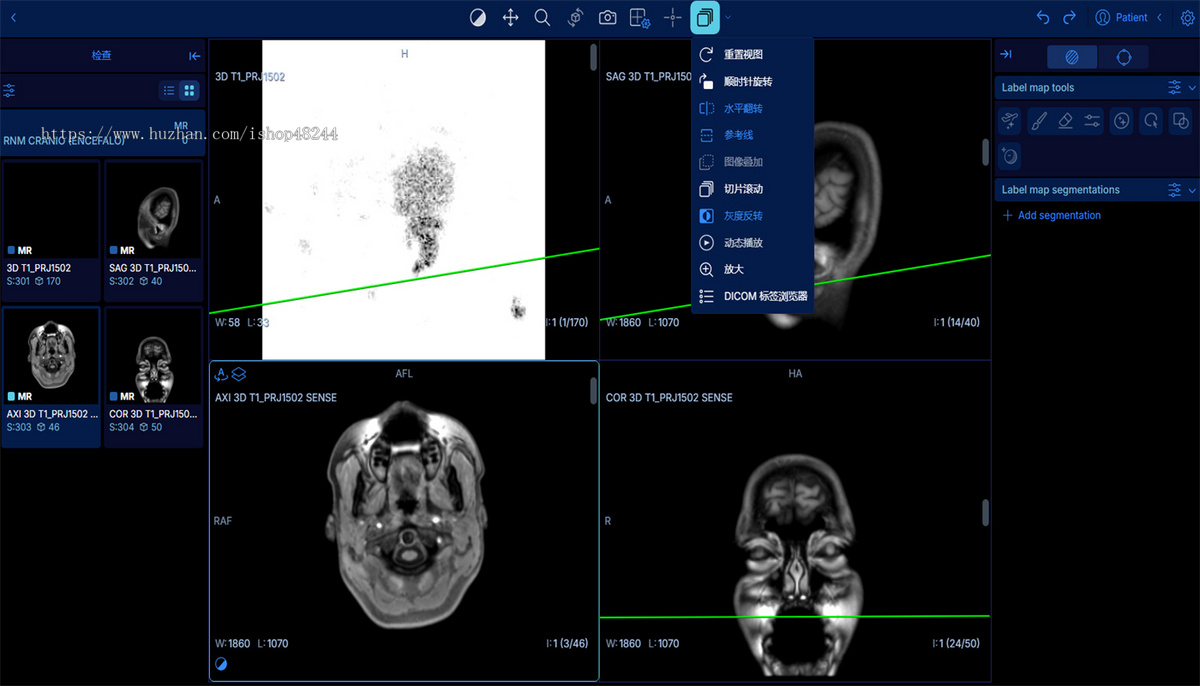Collapse the left study panel
The width and height of the screenshot is (1200, 686).
click(194, 56)
